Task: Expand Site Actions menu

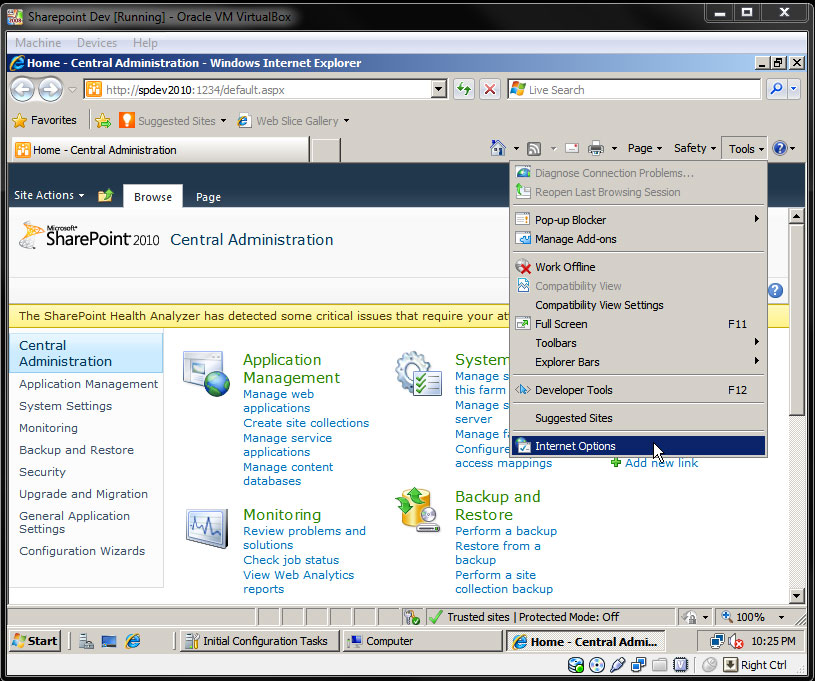Action: [49, 195]
